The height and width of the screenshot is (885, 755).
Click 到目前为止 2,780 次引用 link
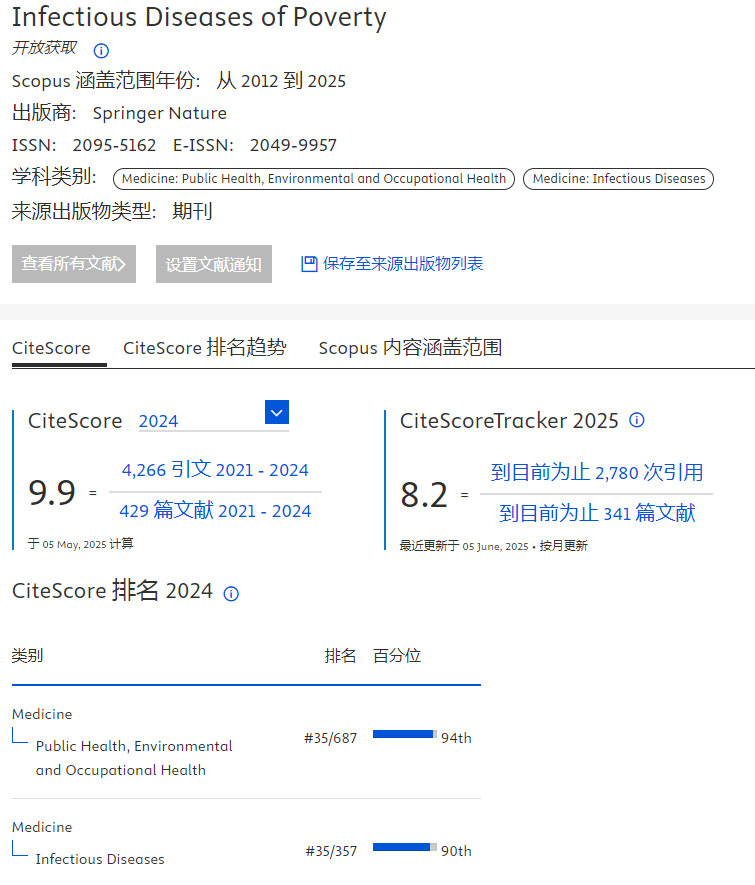tap(596, 472)
